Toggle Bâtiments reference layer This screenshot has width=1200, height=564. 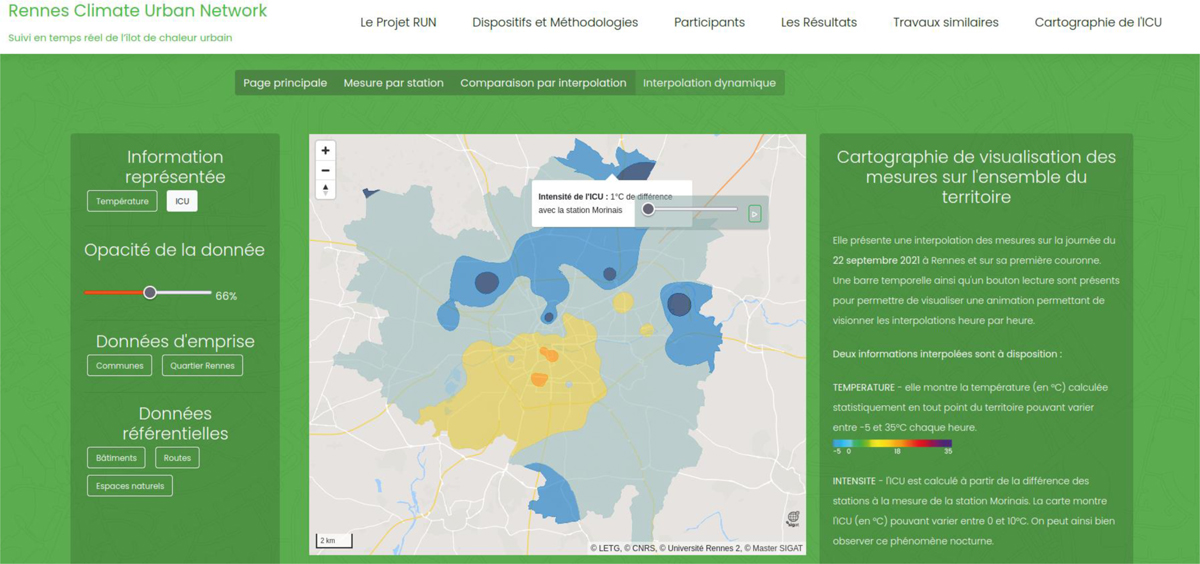point(116,457)
